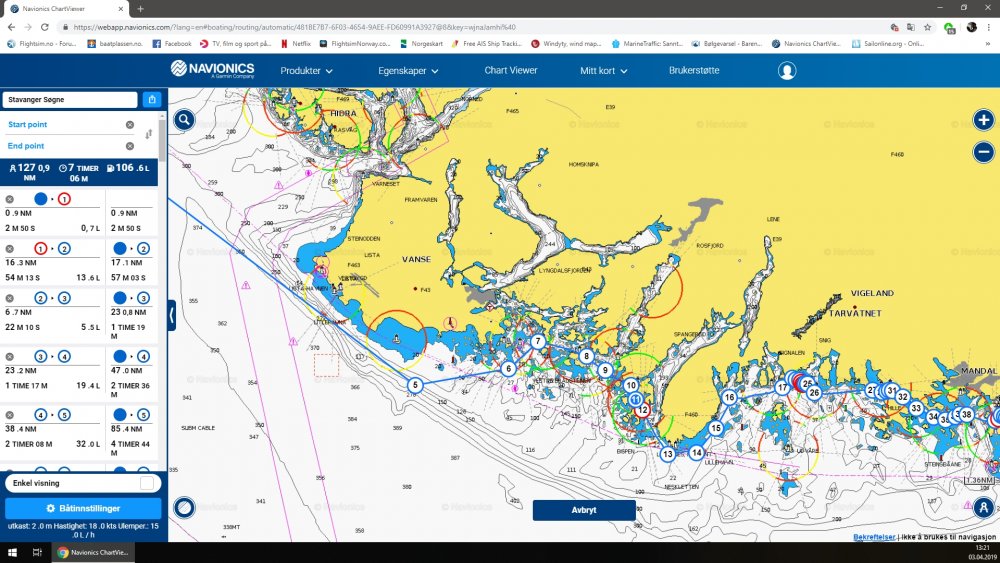The image size is (1000, 563).
Task: Click the Start point field
Action: (64, 124)
